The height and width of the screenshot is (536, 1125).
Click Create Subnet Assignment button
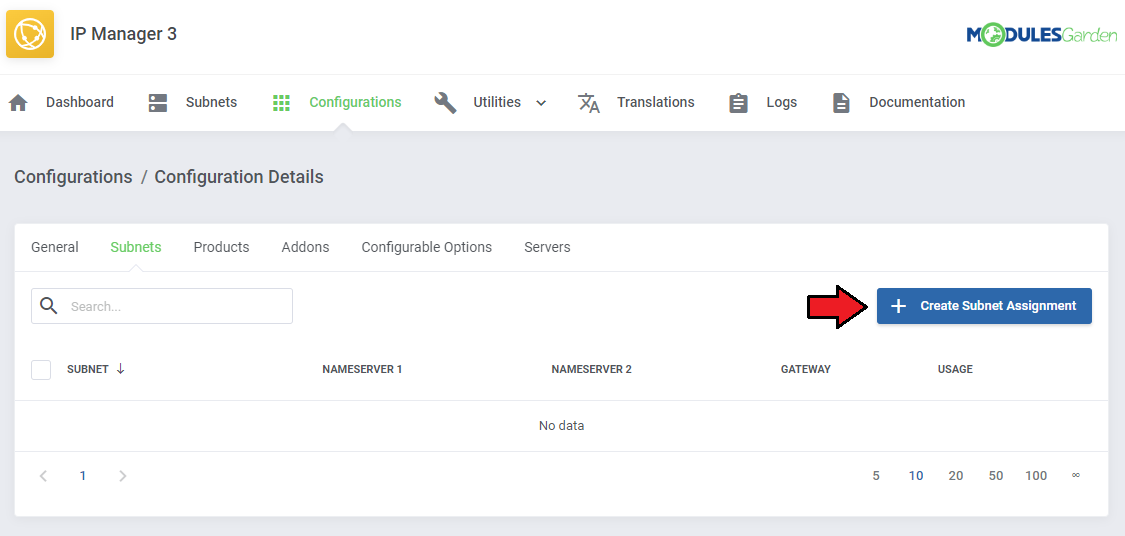pos(984,306)
